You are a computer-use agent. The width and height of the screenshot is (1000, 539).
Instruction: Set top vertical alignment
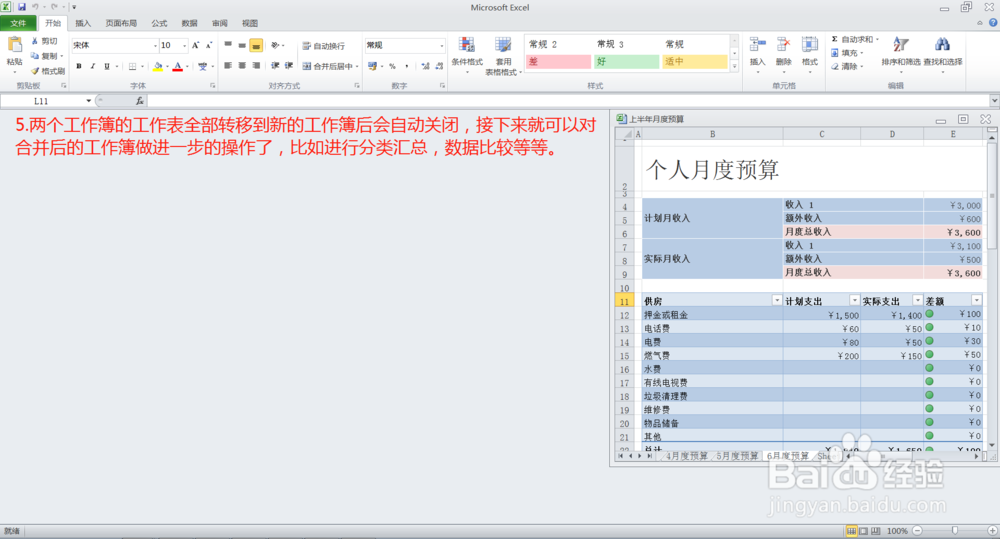pyautogui.click(x=228, y=45)
